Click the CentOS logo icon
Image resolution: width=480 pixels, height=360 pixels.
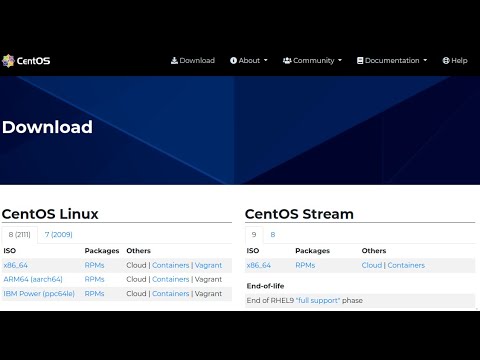pyautogui.click(x=8, y=61)
